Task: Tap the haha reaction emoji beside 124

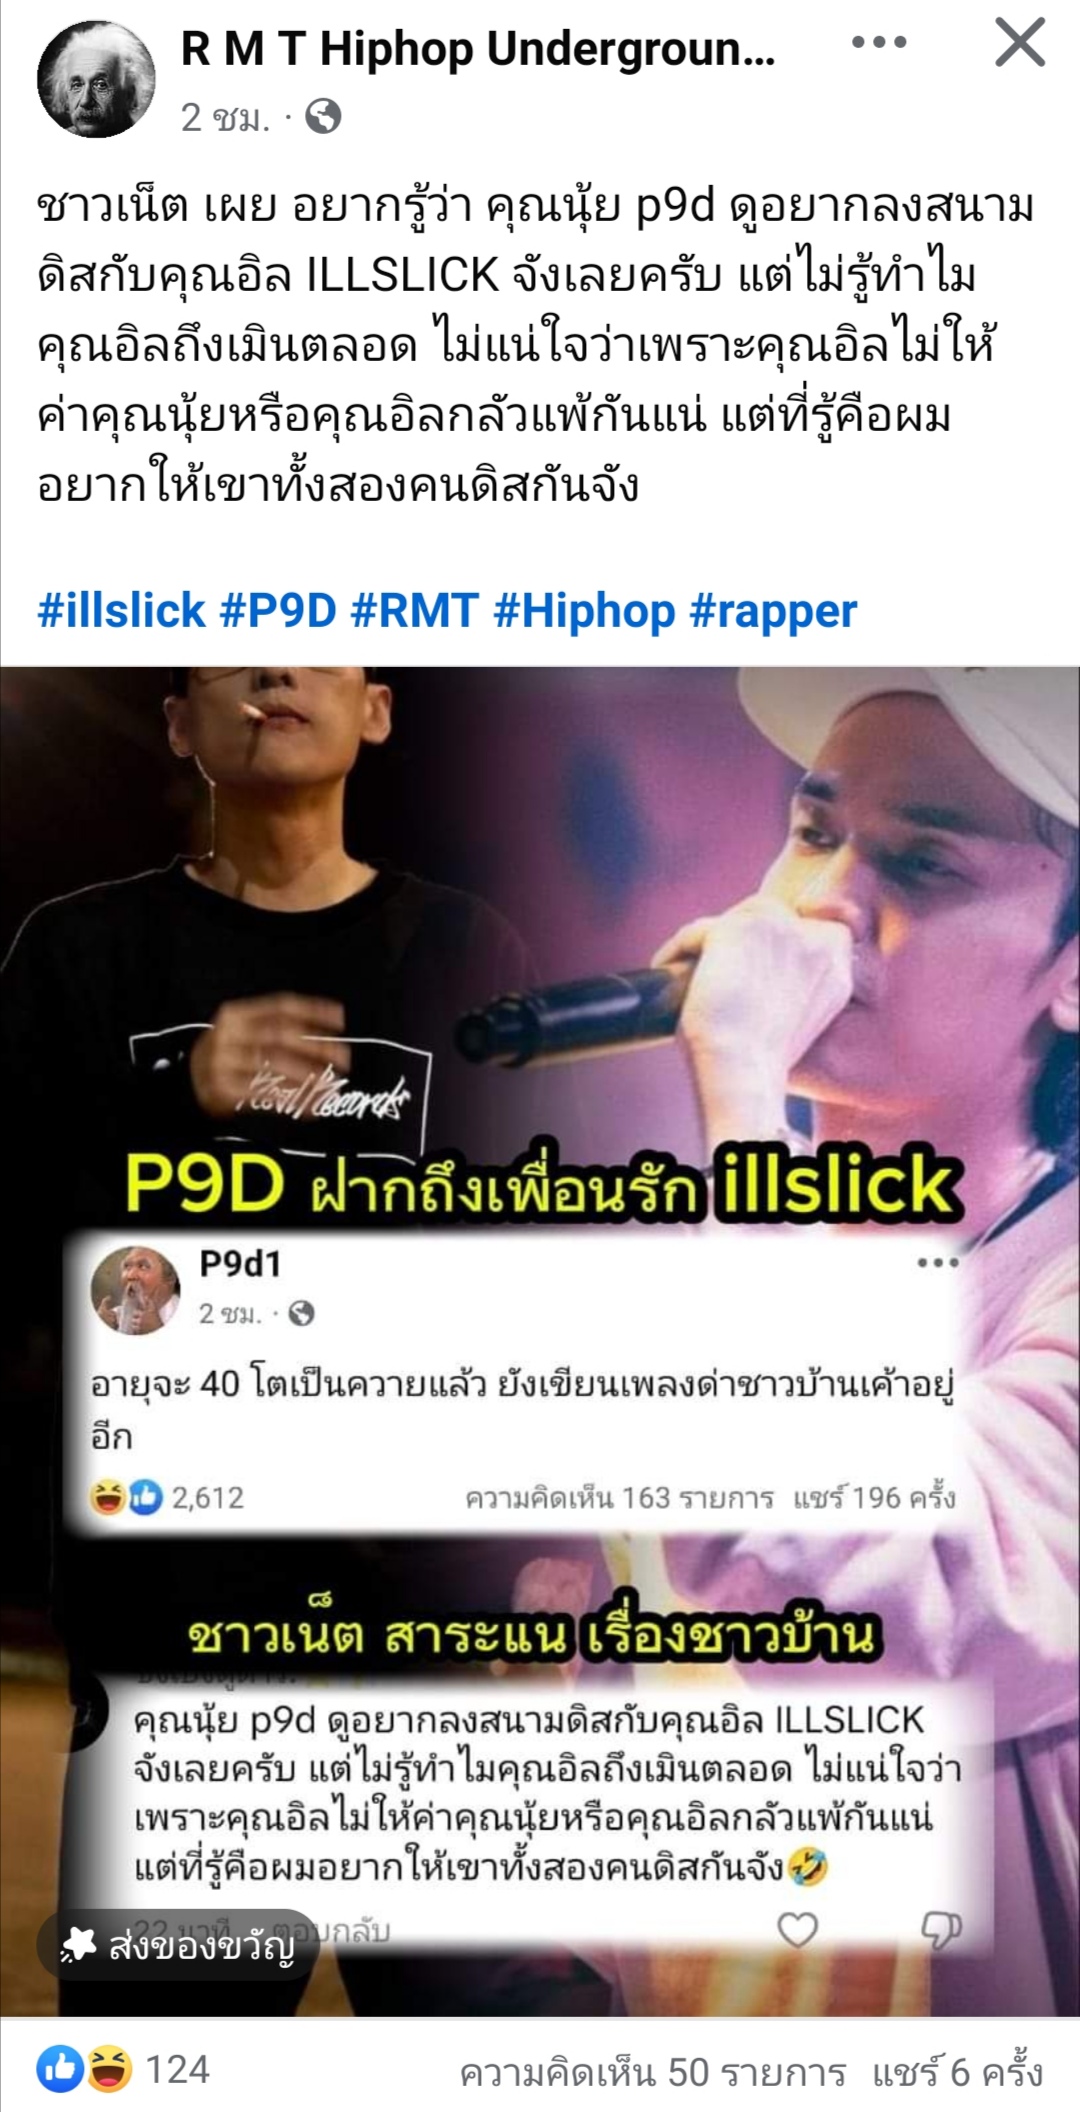Action: pyautogui.click(x=108, y=2069)
